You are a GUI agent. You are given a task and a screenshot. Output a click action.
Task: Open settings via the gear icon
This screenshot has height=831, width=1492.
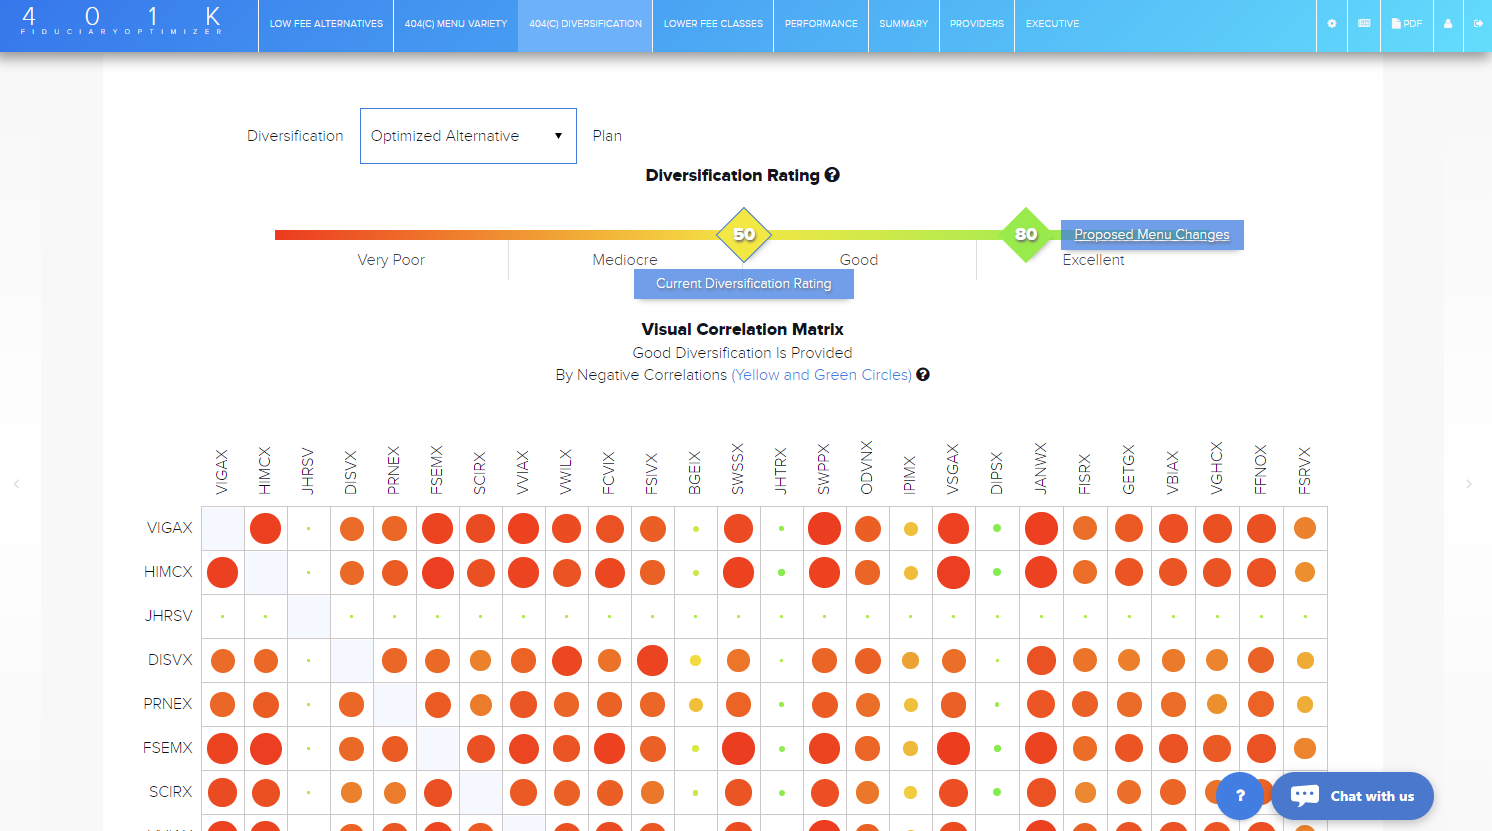(1331, 24)
